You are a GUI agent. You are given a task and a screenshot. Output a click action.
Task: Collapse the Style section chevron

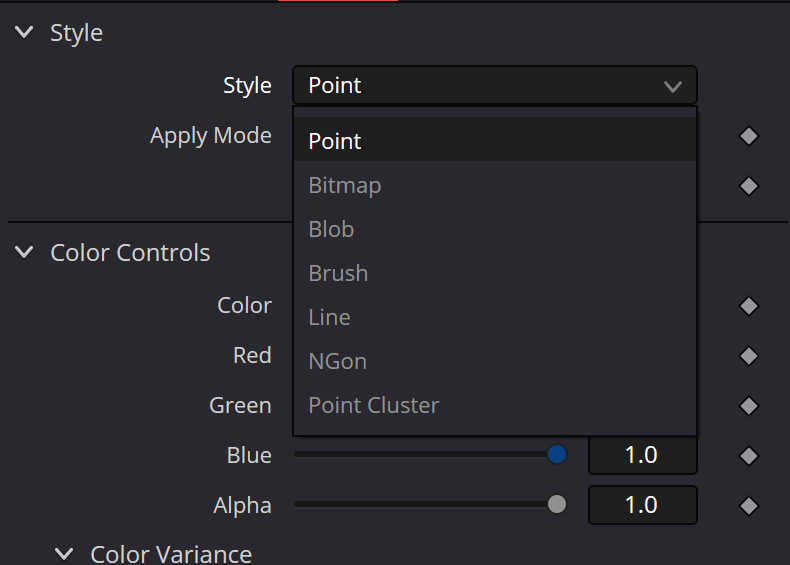point(24,33)
